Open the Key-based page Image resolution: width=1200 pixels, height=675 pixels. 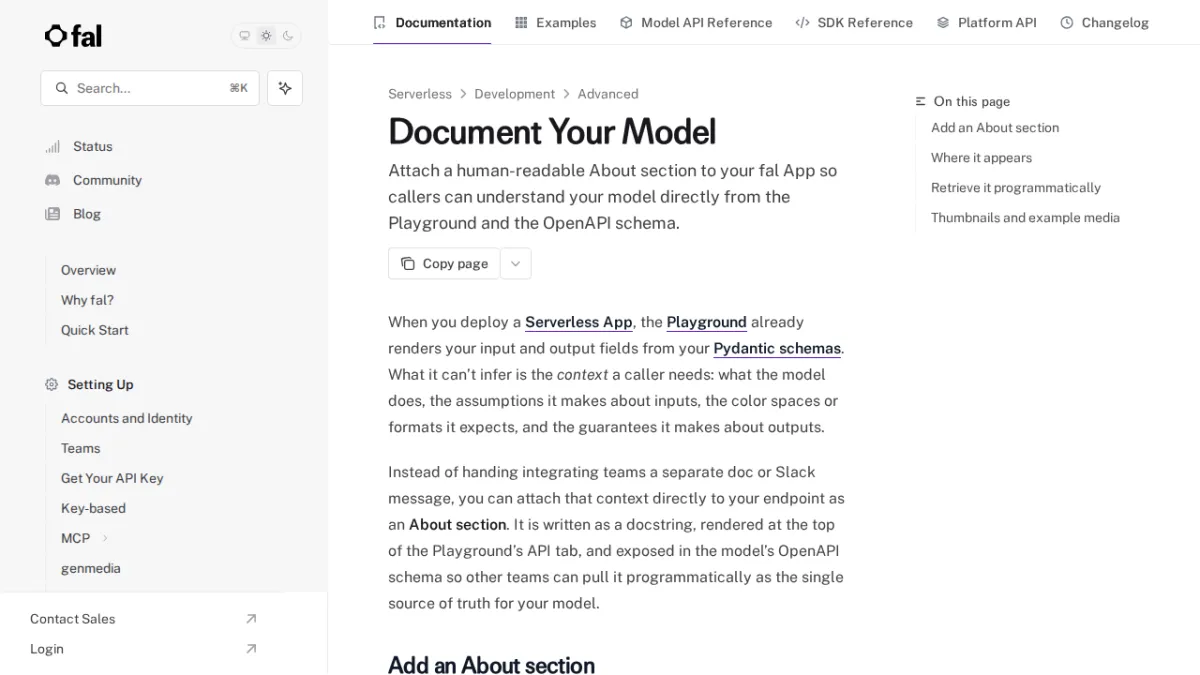(93, 508)
